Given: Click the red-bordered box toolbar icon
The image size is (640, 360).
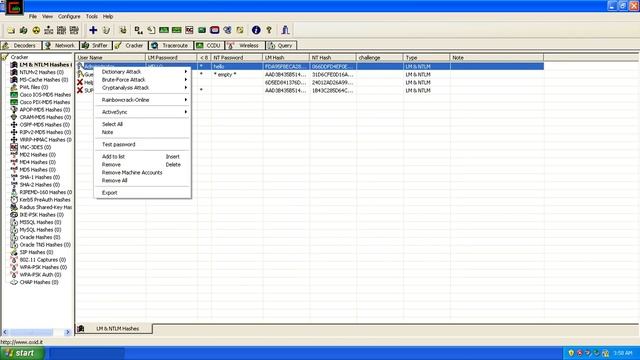Looking at the screenshot, I should (x=215, y=30).
